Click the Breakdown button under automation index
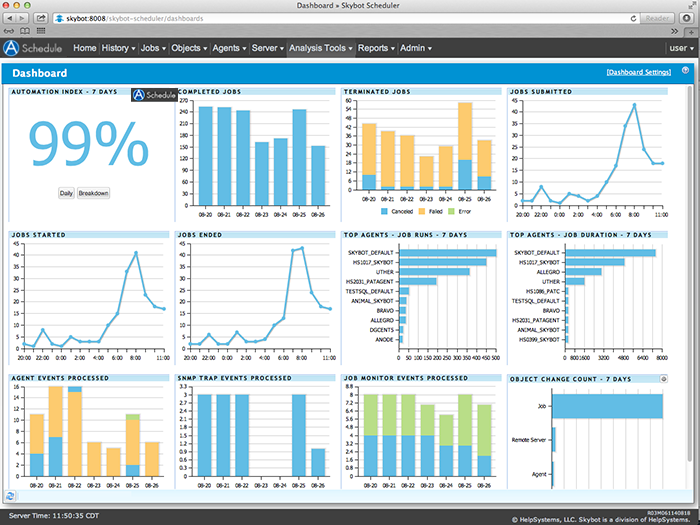The image size is (700, 525). coord(93,193)
